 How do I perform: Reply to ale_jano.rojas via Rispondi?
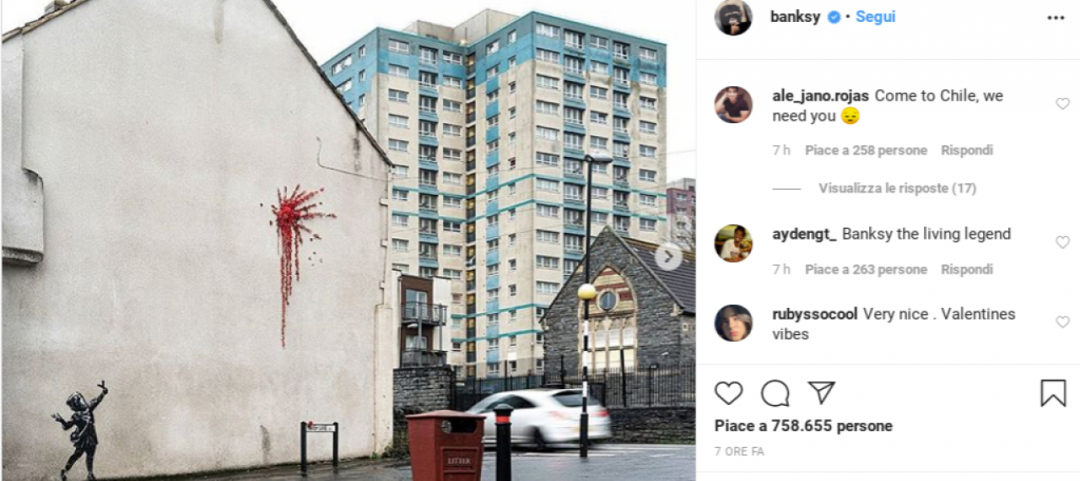[967, 150]
